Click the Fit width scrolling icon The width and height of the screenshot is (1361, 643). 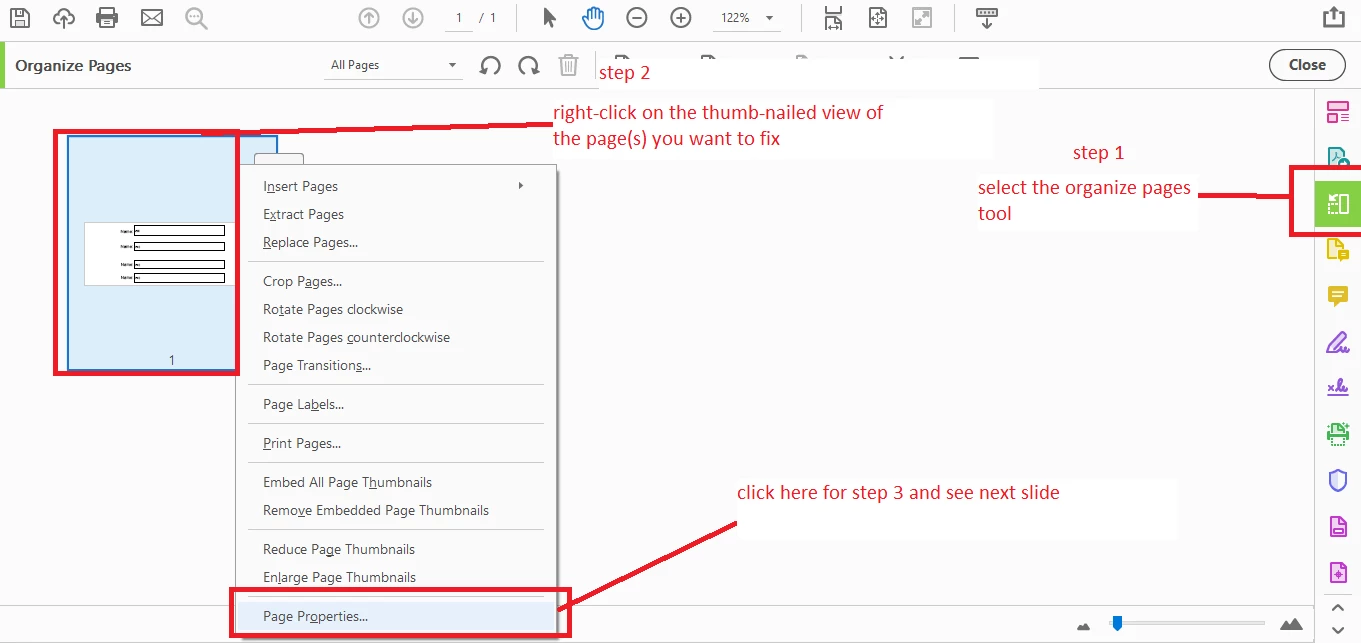click(833, 18)
